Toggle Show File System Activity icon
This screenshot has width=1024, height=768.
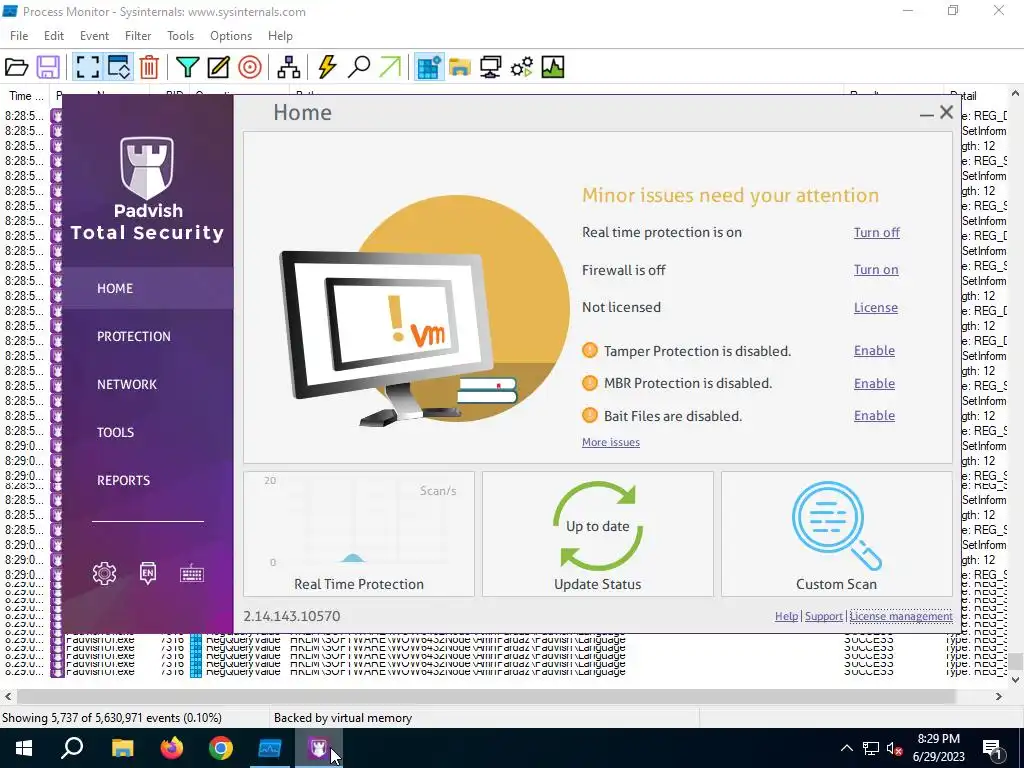click(460, 67)
